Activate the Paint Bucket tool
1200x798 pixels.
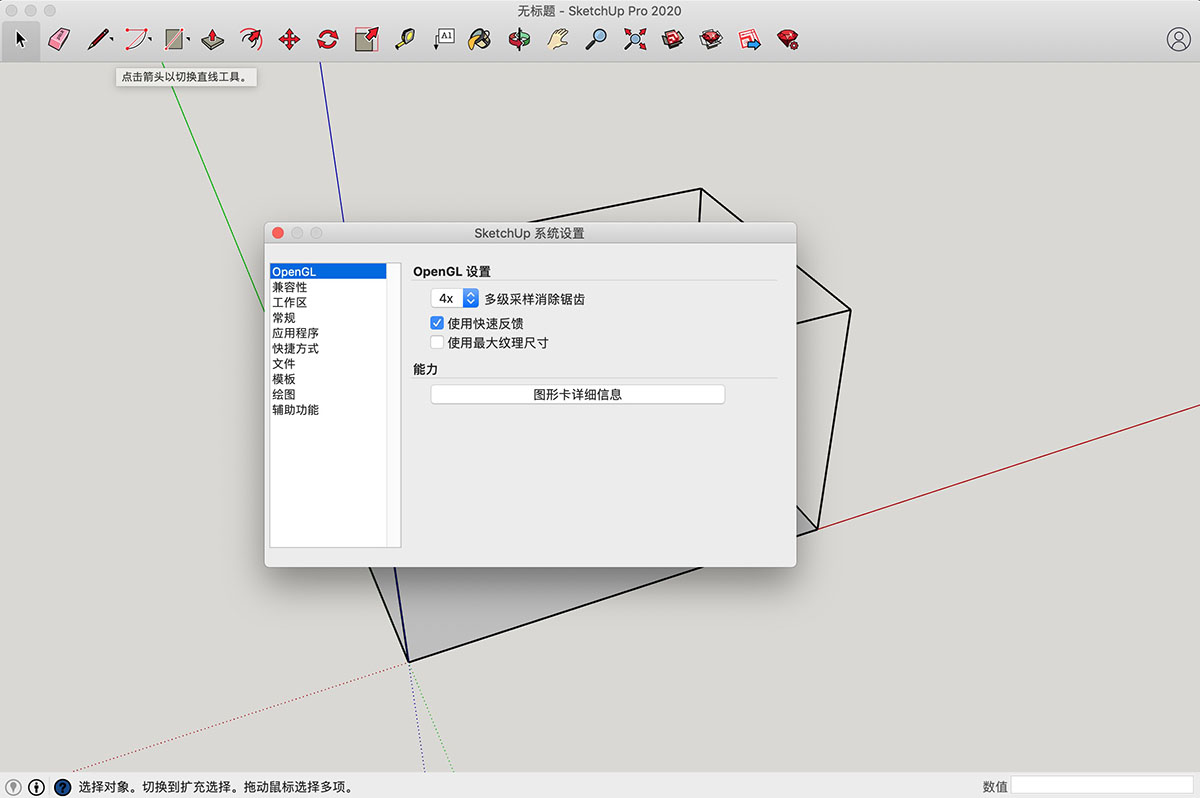coord(481,40)
